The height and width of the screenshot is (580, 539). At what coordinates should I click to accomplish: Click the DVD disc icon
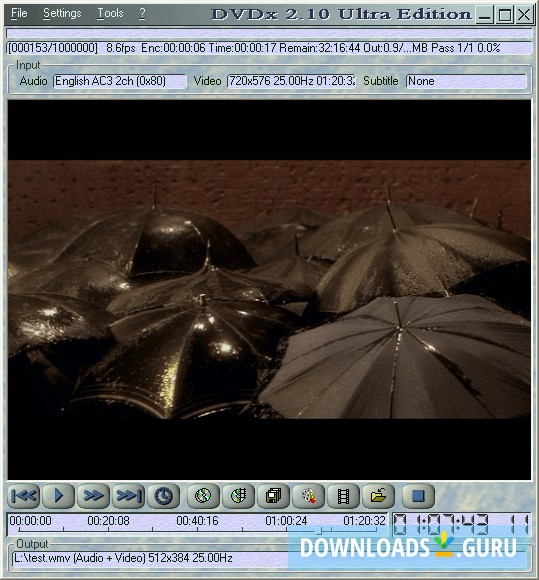(203, 496)
